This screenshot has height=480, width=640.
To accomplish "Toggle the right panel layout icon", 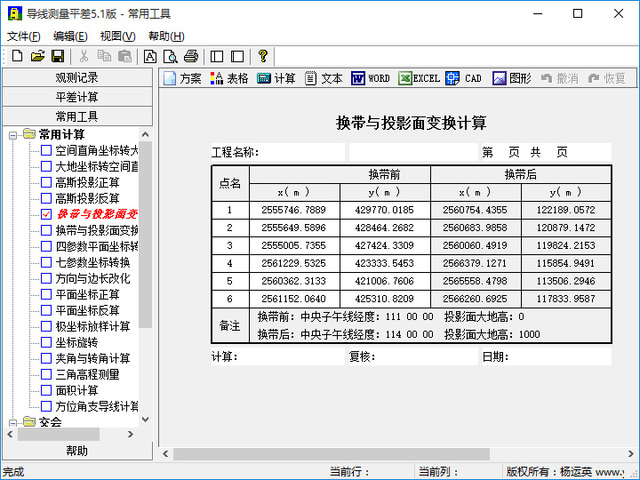I will point(237,56).
